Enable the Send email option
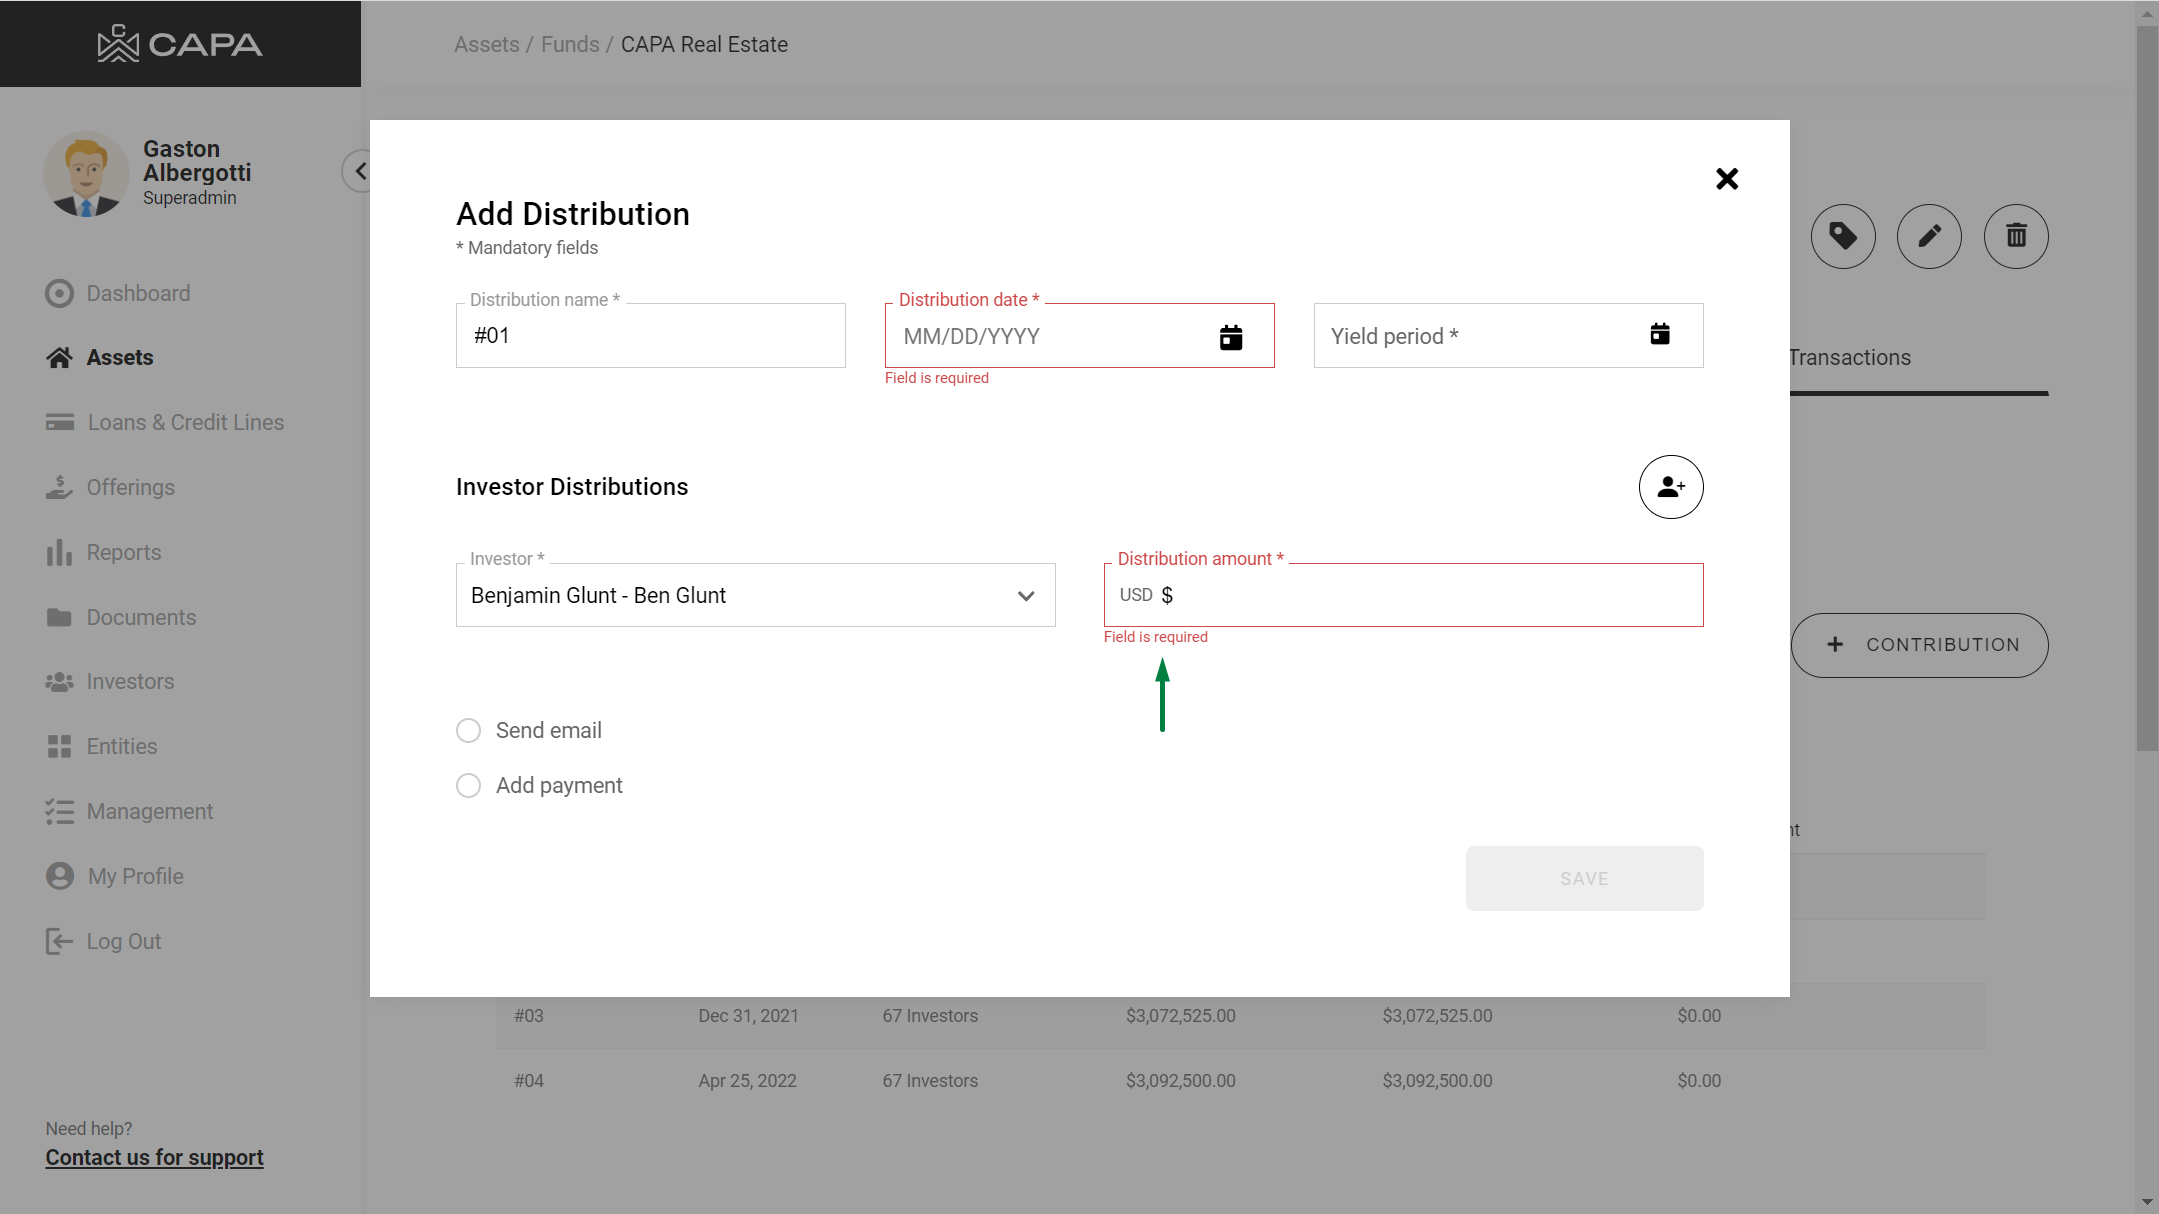This screenshot has height=1214, width=2159. click(x=469, y=730)
